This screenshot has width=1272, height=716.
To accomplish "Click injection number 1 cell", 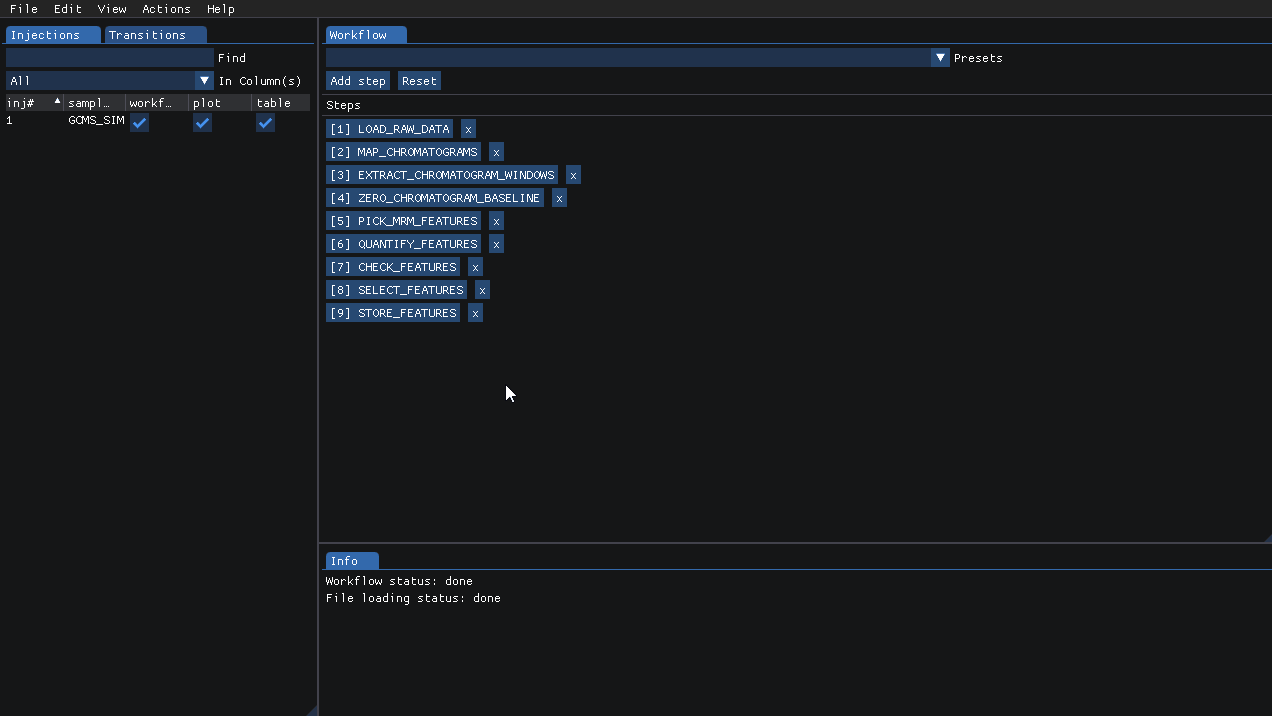I will 10,120.
